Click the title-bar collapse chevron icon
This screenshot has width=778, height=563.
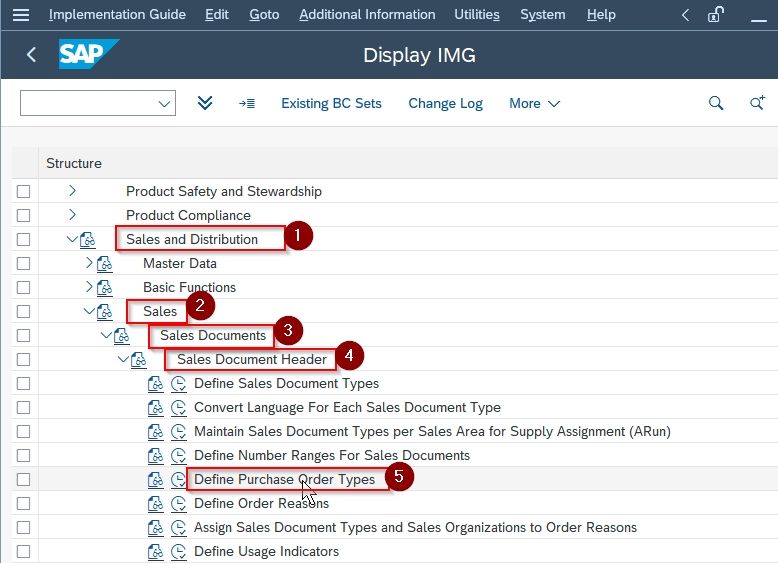tap(685, 15)
